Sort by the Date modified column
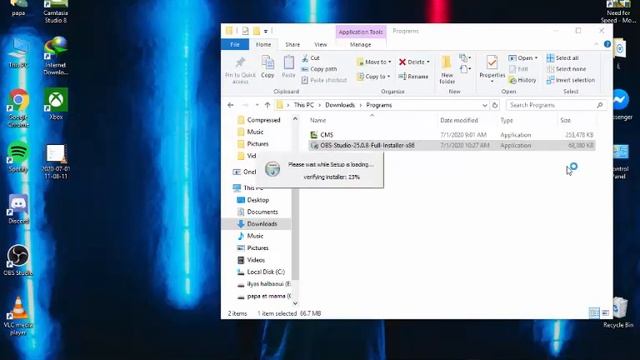640x360 pixels. click(459, 120)
